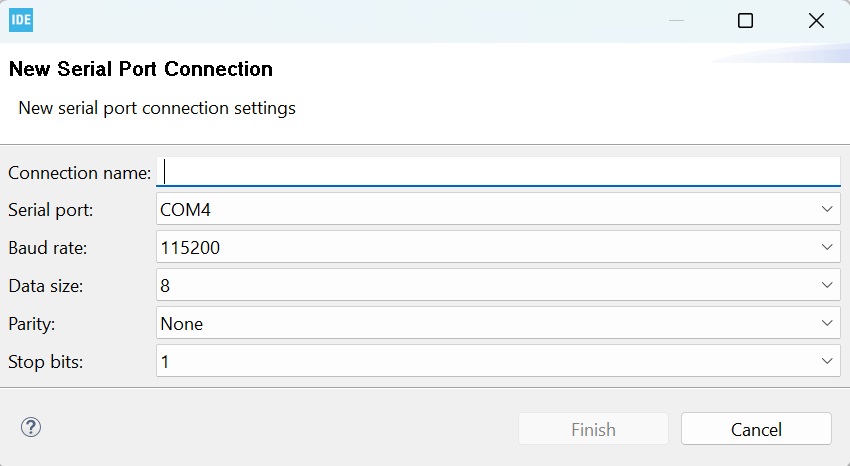Maximize the dialog window
Screen dimensions: 850x466
[745, 21]
